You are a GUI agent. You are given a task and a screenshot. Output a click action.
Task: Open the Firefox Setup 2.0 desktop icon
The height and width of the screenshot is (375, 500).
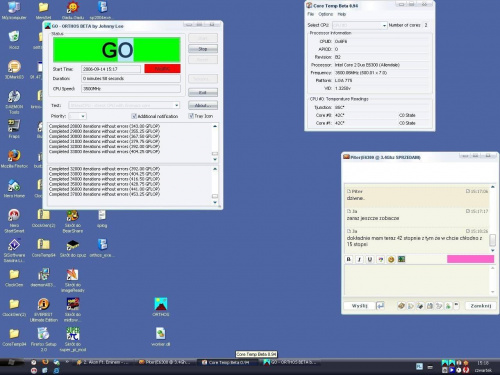pos(44,339)
